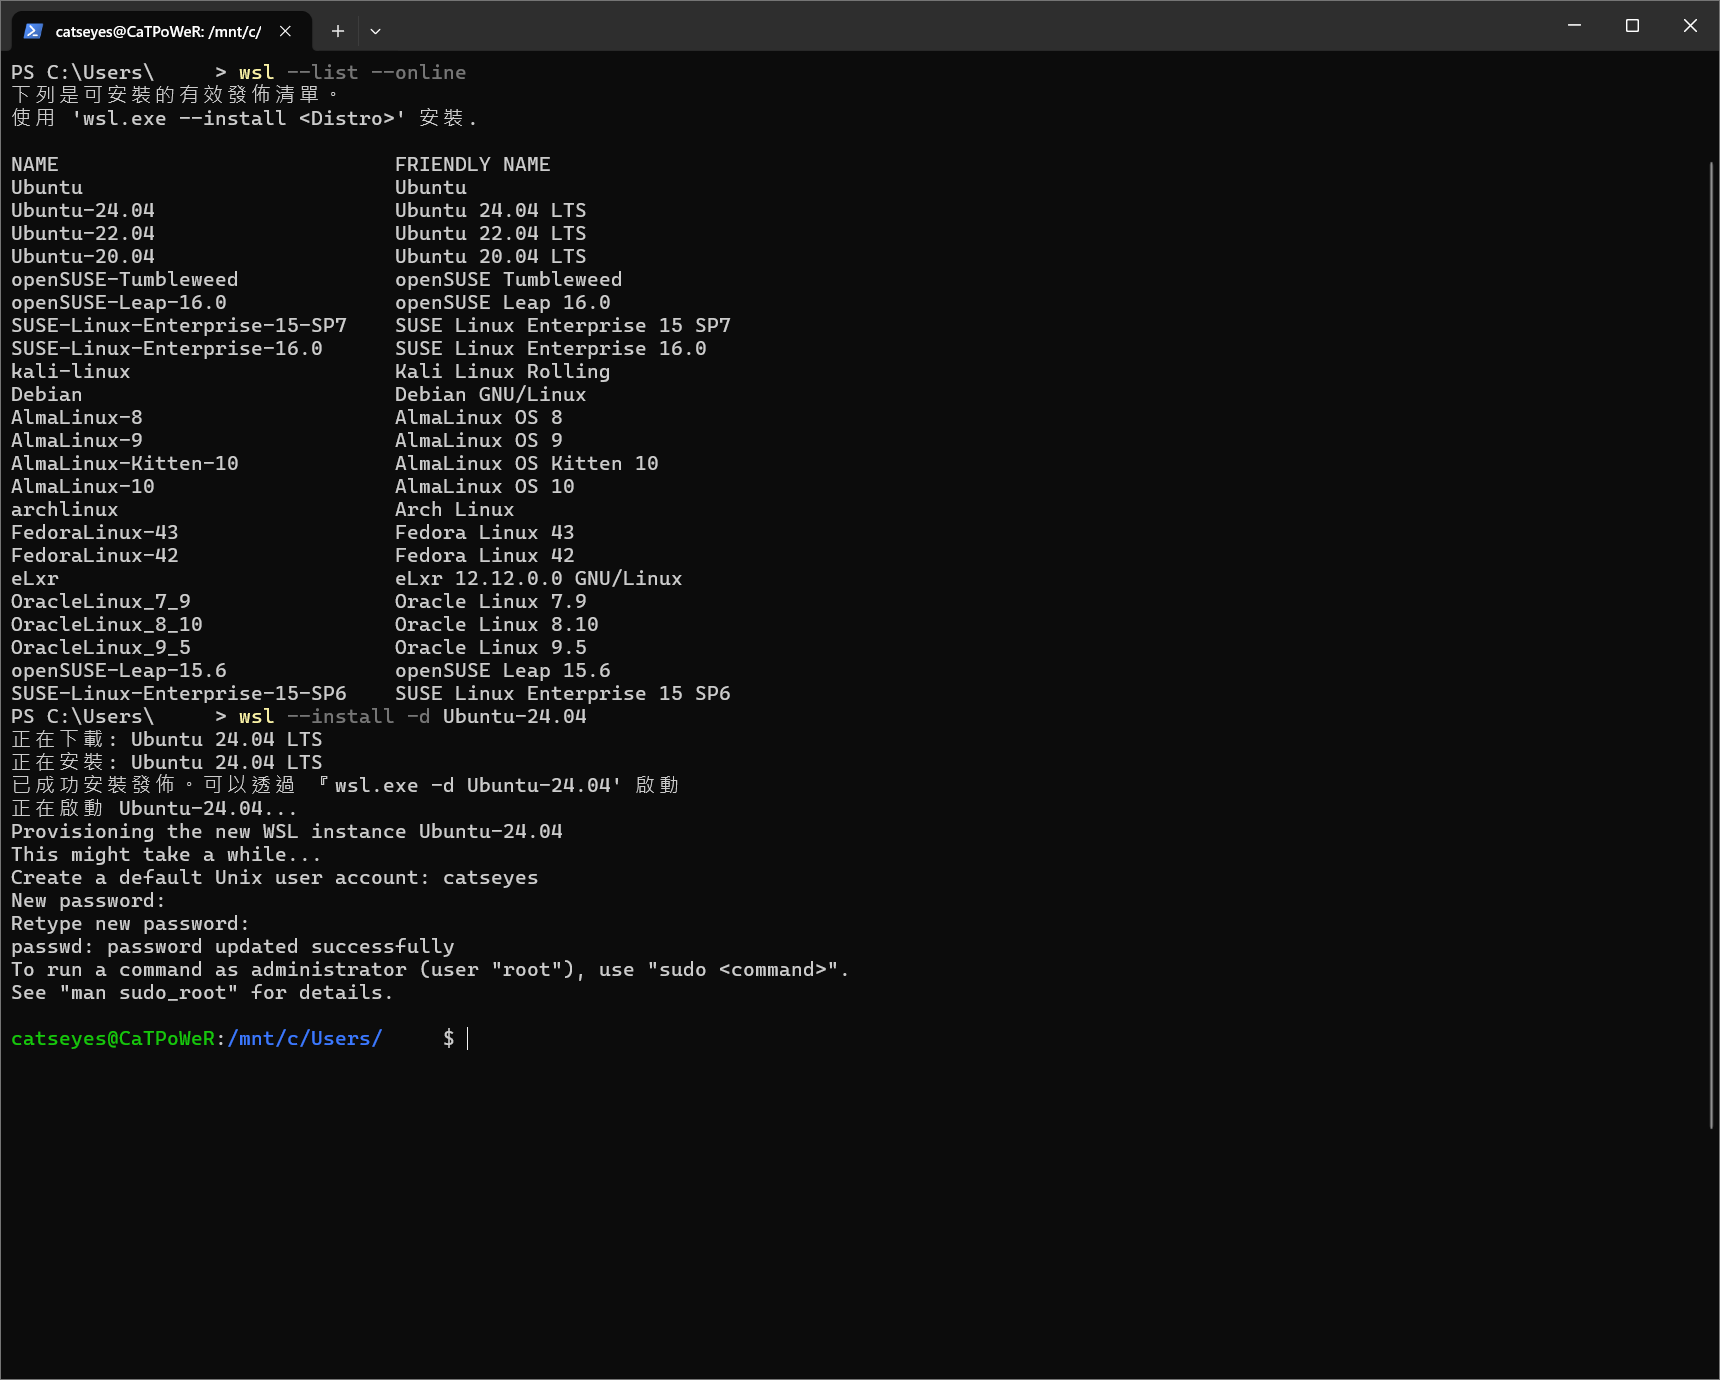Screen dimensions: 1720x1380
Task: Expand the new tab profile dropdown chevron
Action: tap(375, 31)
